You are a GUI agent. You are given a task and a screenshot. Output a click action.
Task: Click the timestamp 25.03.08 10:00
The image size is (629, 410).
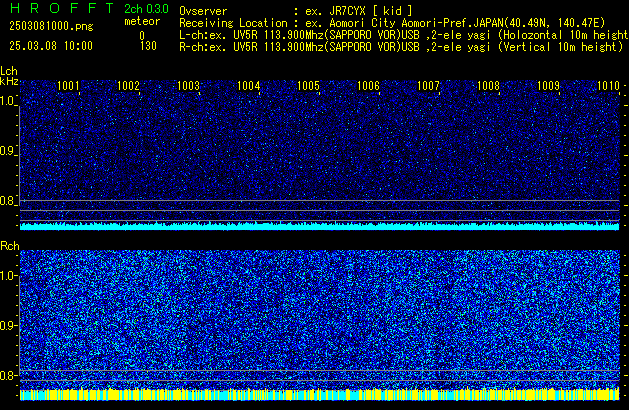click(x=51, y=46)
